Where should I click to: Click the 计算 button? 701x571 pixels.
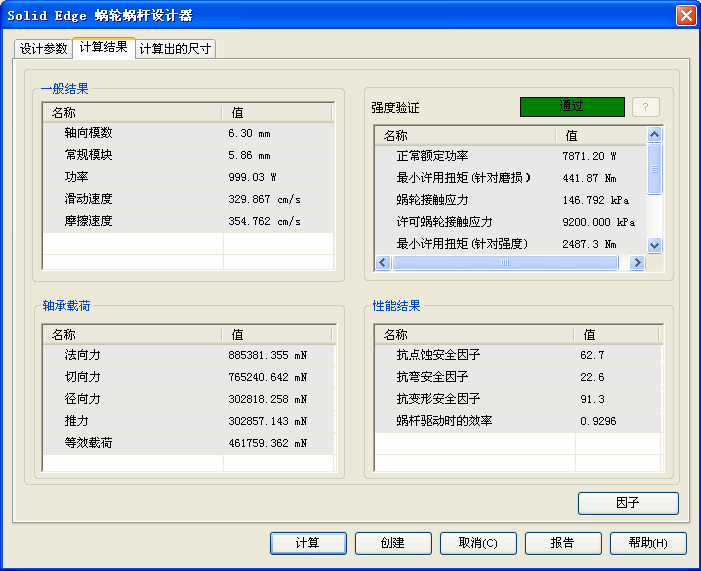pos(308,543)
